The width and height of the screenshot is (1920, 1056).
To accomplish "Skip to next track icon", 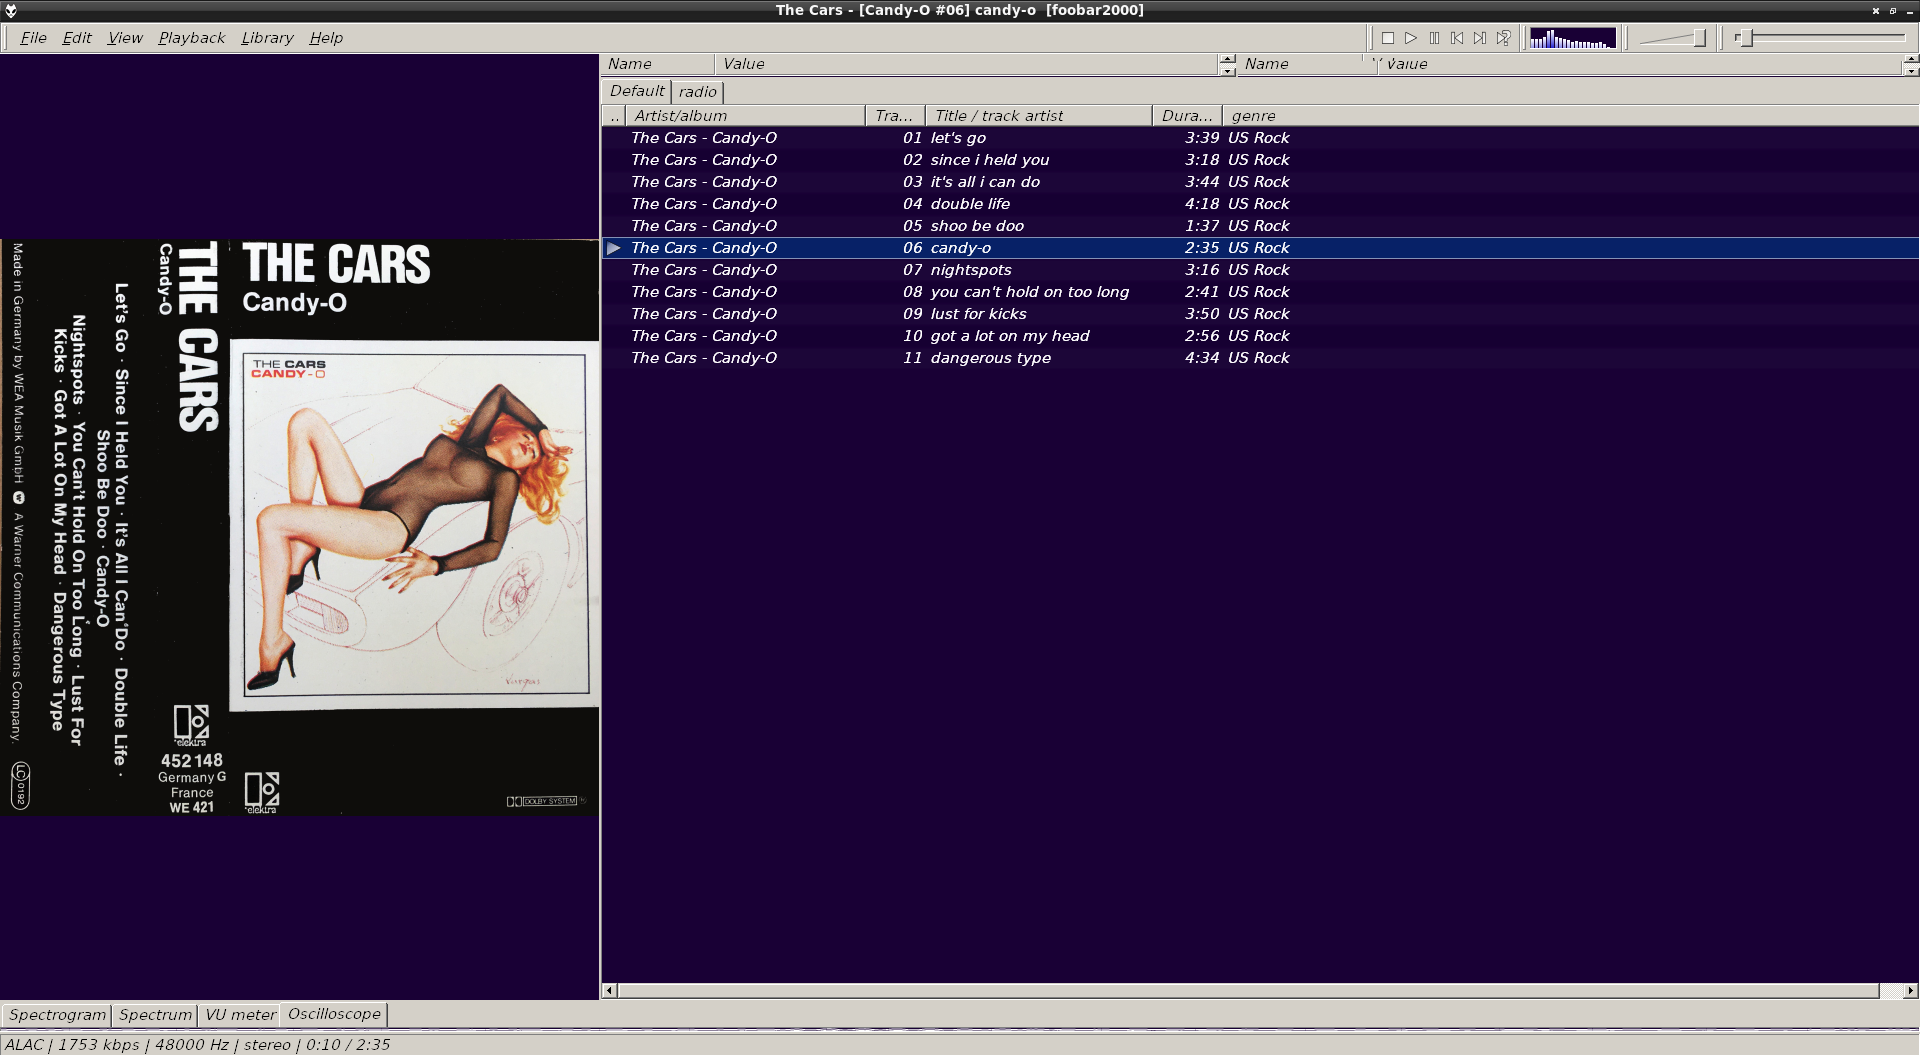I will (x=1480, y=38).
